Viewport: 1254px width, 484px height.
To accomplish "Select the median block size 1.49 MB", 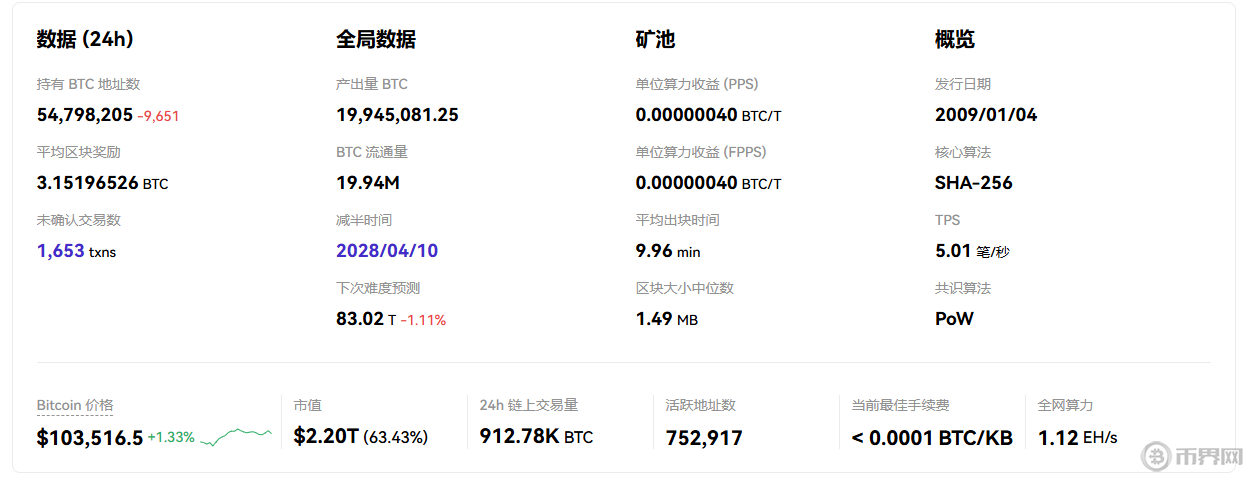I will 666,319.
